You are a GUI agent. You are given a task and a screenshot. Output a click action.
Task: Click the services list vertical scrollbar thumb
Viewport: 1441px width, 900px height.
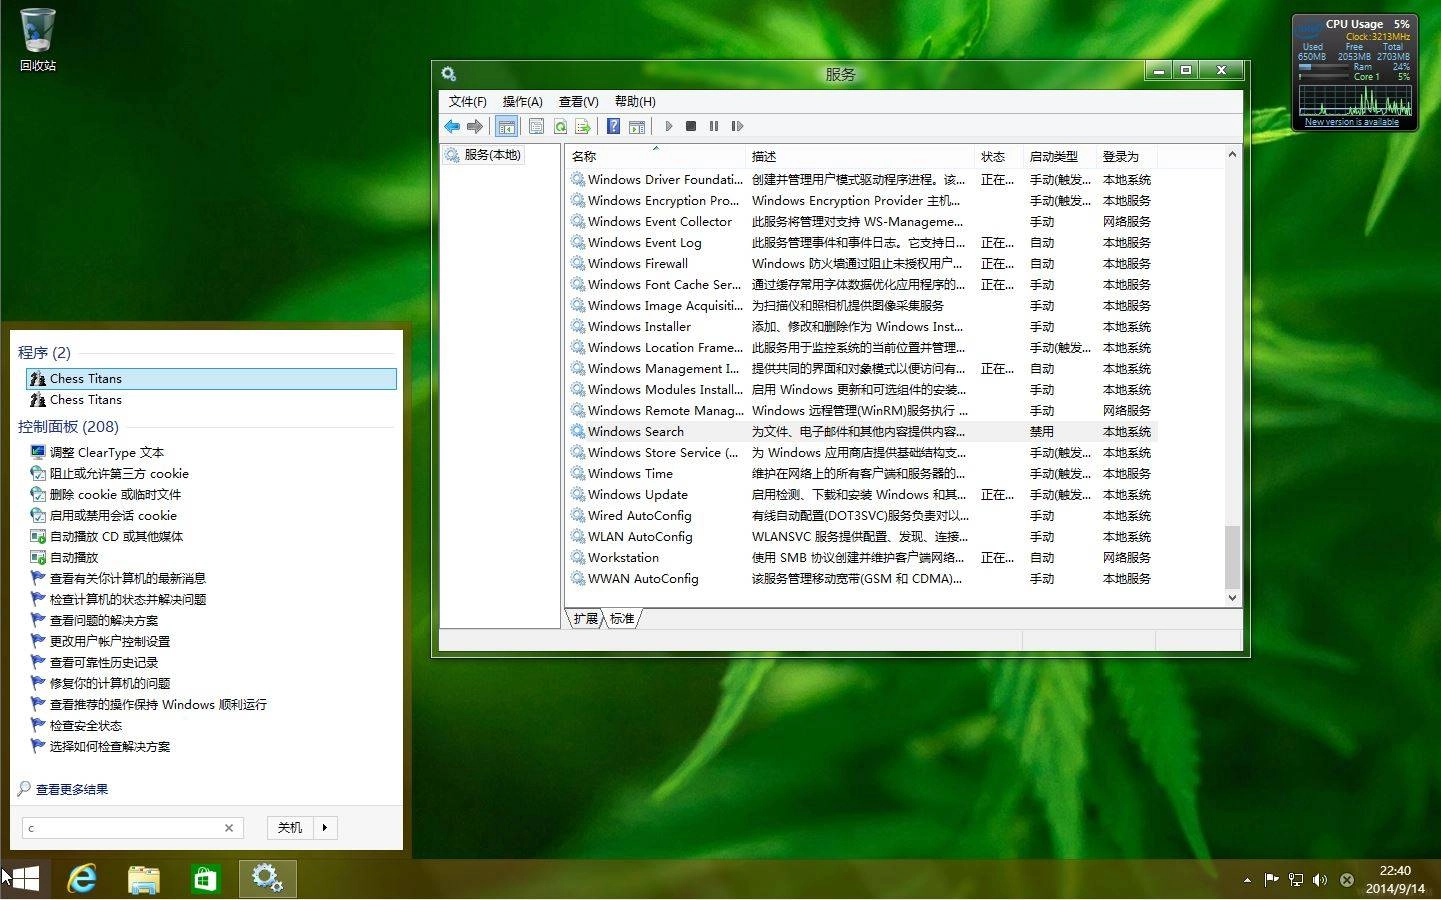pyautogui.click(x=1232, y=557)
